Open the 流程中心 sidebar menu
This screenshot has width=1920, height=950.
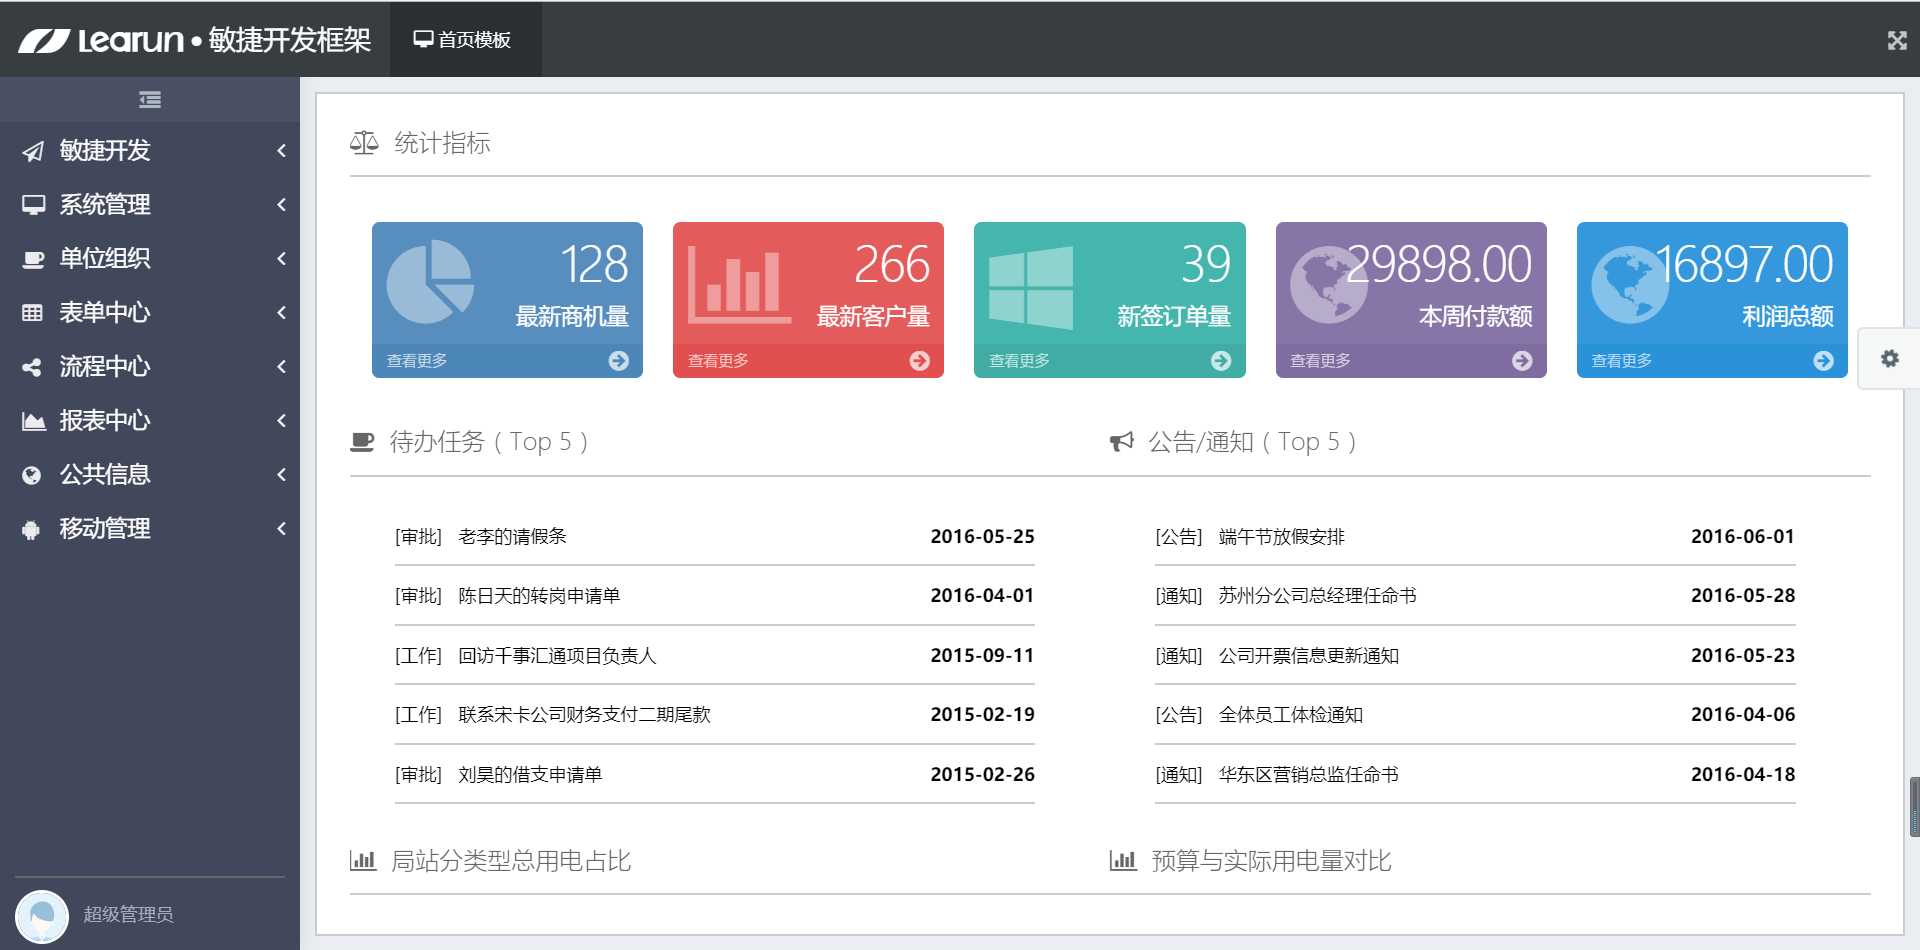coord(150,366)
